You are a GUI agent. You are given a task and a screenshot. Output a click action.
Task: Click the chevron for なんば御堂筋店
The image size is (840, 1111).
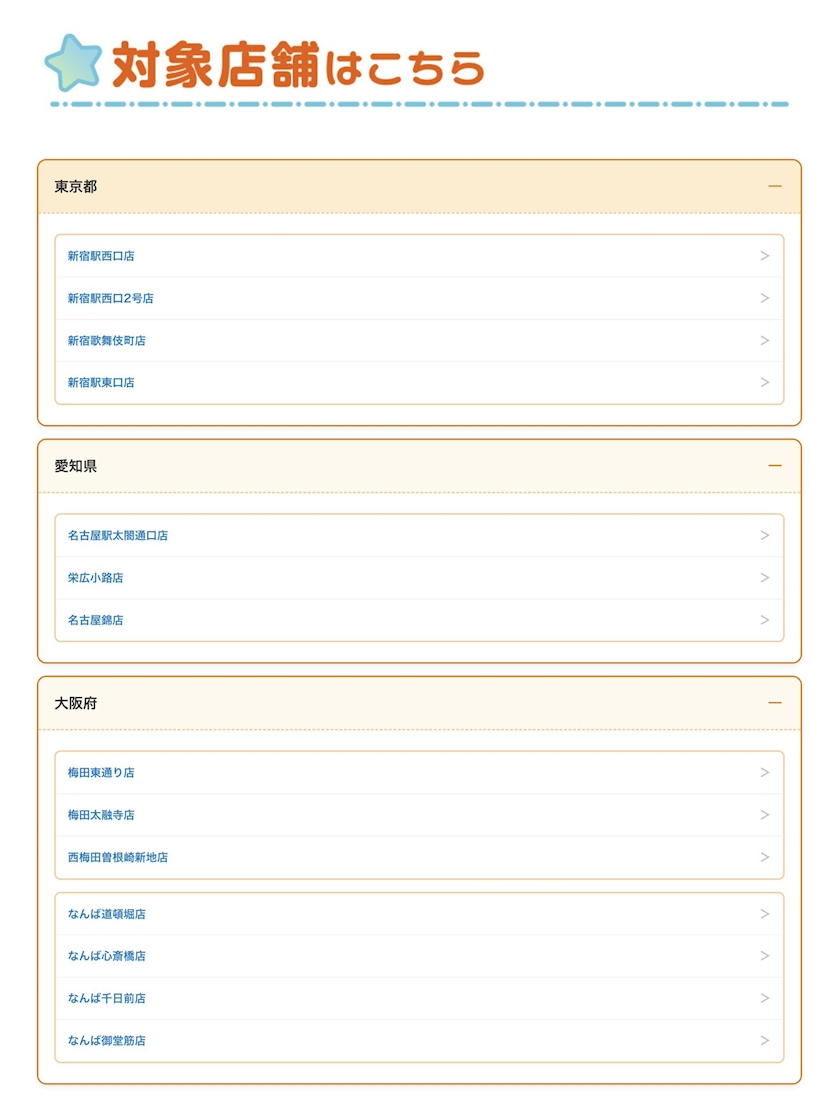pyautogui.click(x=765, y=1041)
